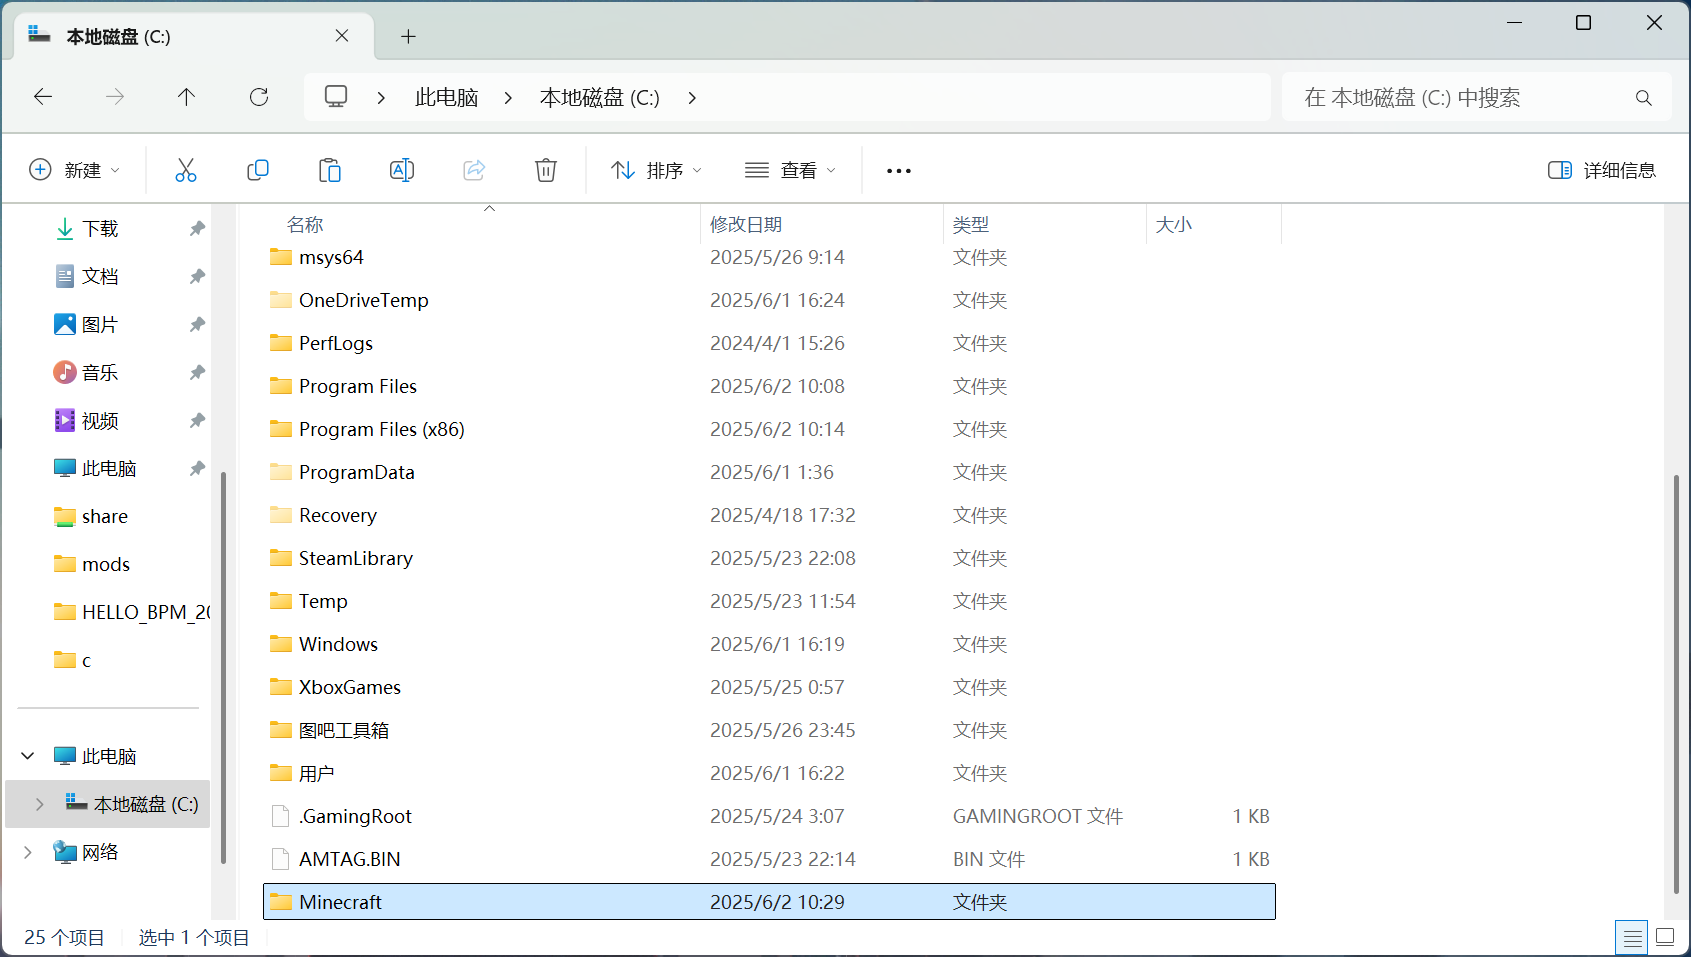This screenshot has height=957, width=1691.
Task: Expand the 本地磁盘 (C:) tree node
Action: coord(39,804)
